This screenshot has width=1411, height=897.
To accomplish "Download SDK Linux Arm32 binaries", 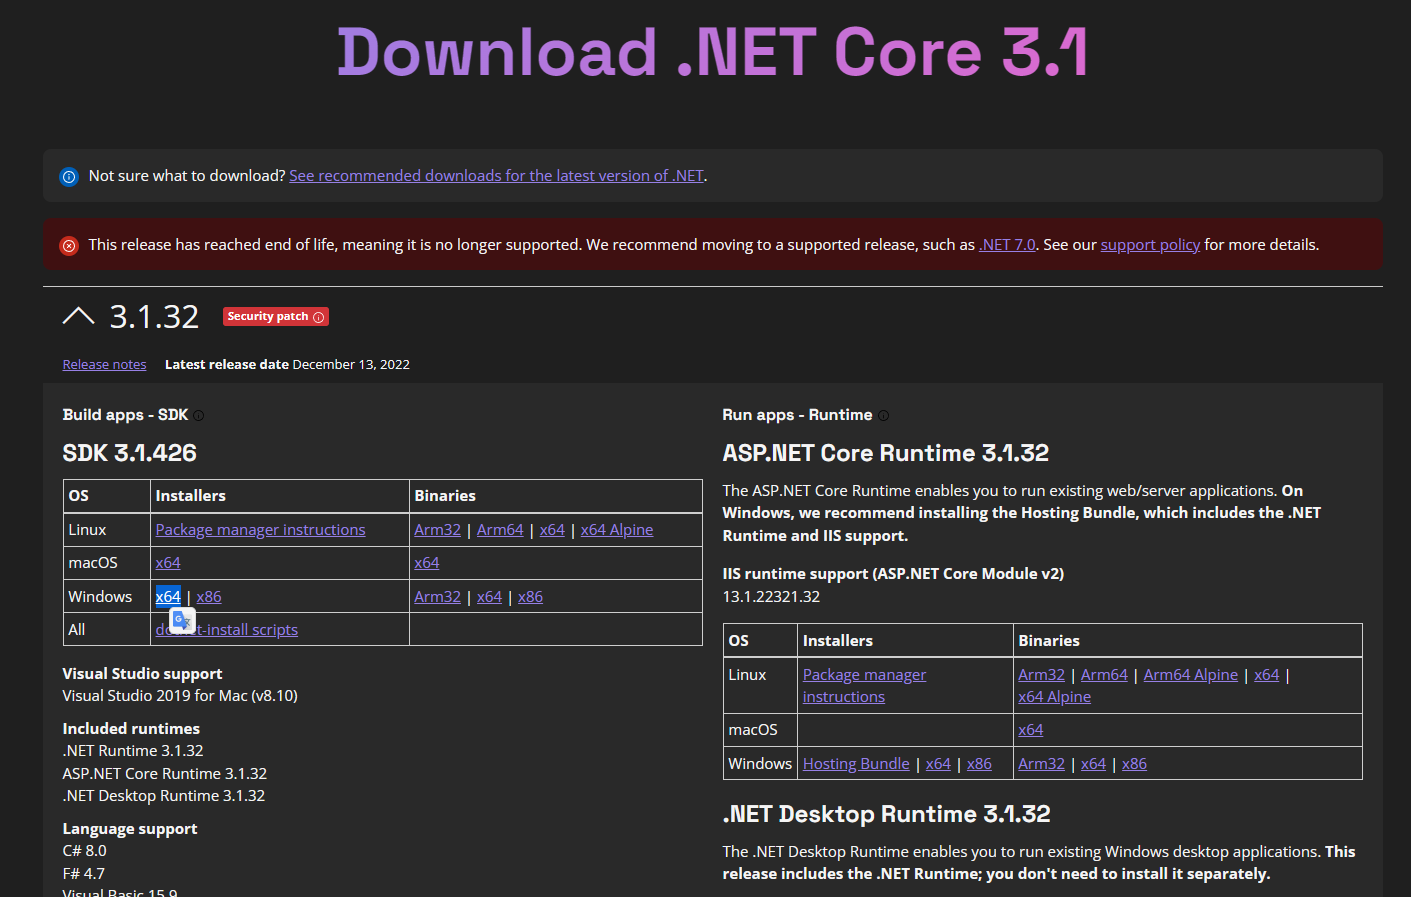I will coord(437,530).
